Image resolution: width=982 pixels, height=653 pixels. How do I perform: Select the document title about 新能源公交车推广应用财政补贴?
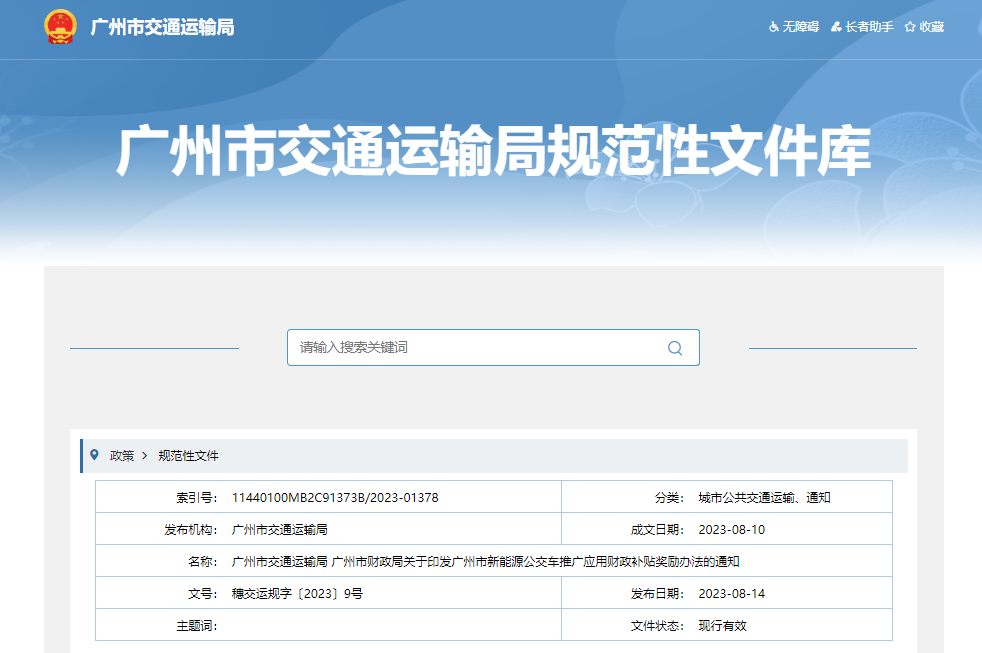point(485,562)
